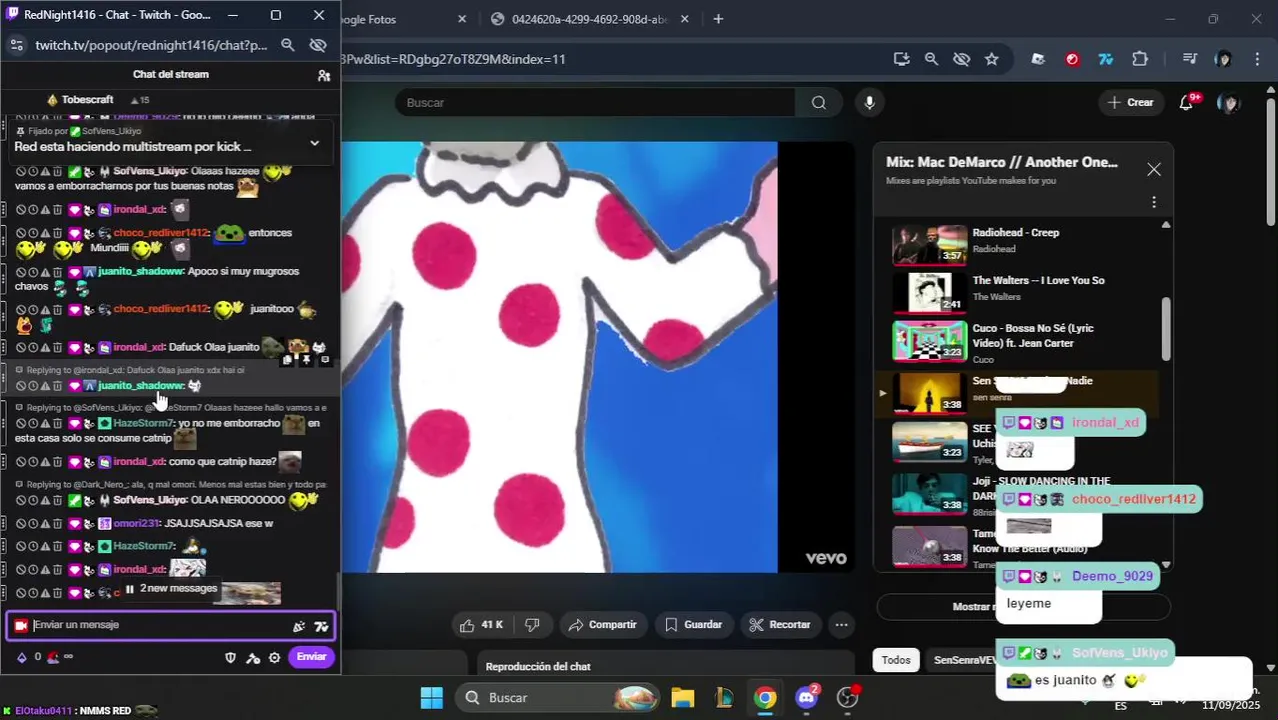Open the Crear create menu
1278x720 pixels.
1131,102
